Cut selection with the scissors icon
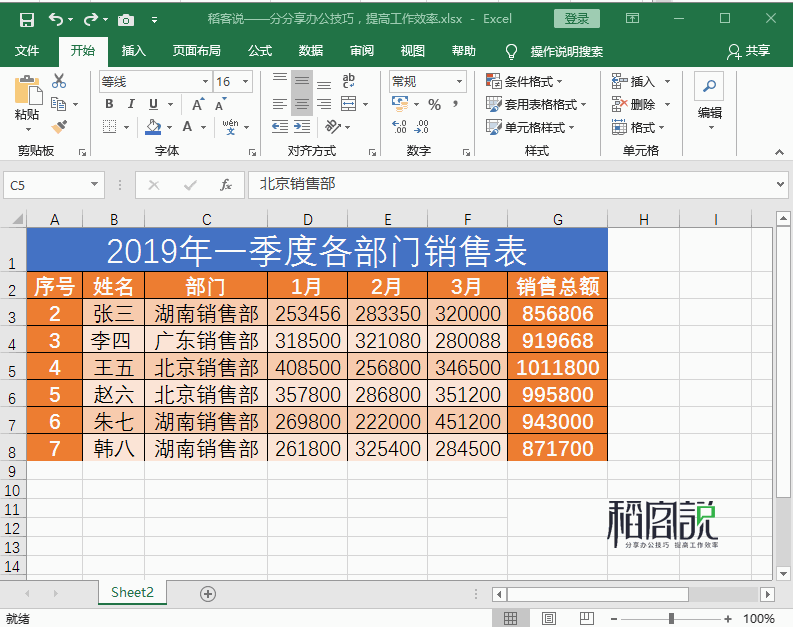This screenshot has width=793, height=627. [59, 81]
